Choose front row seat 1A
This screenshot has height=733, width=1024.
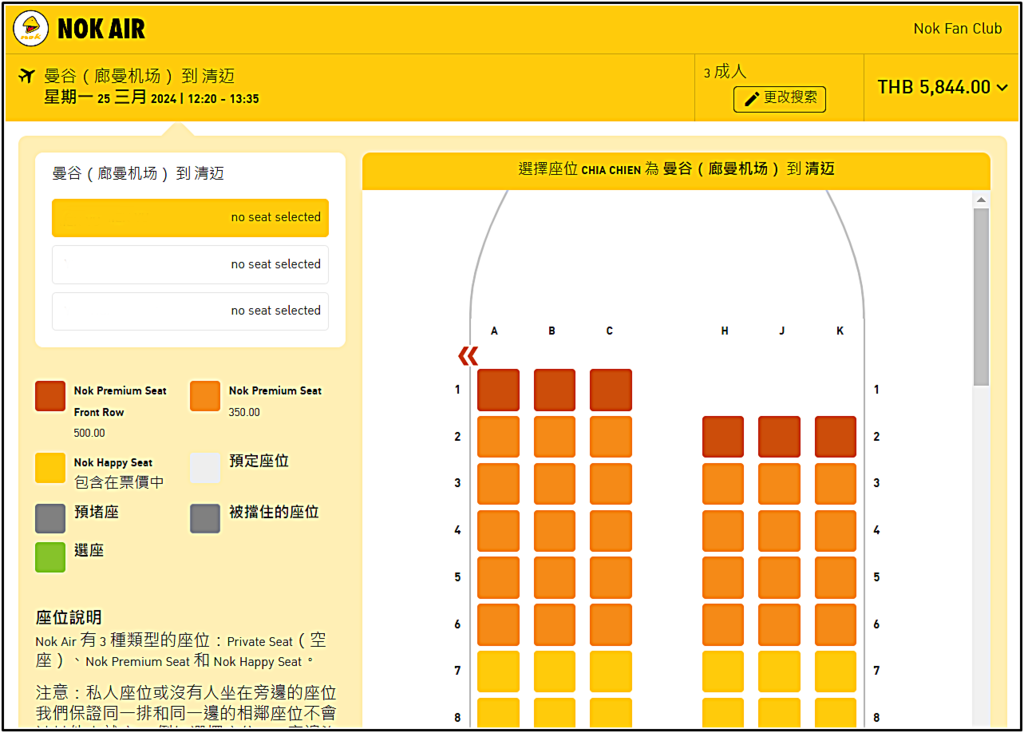pos(498,390)
